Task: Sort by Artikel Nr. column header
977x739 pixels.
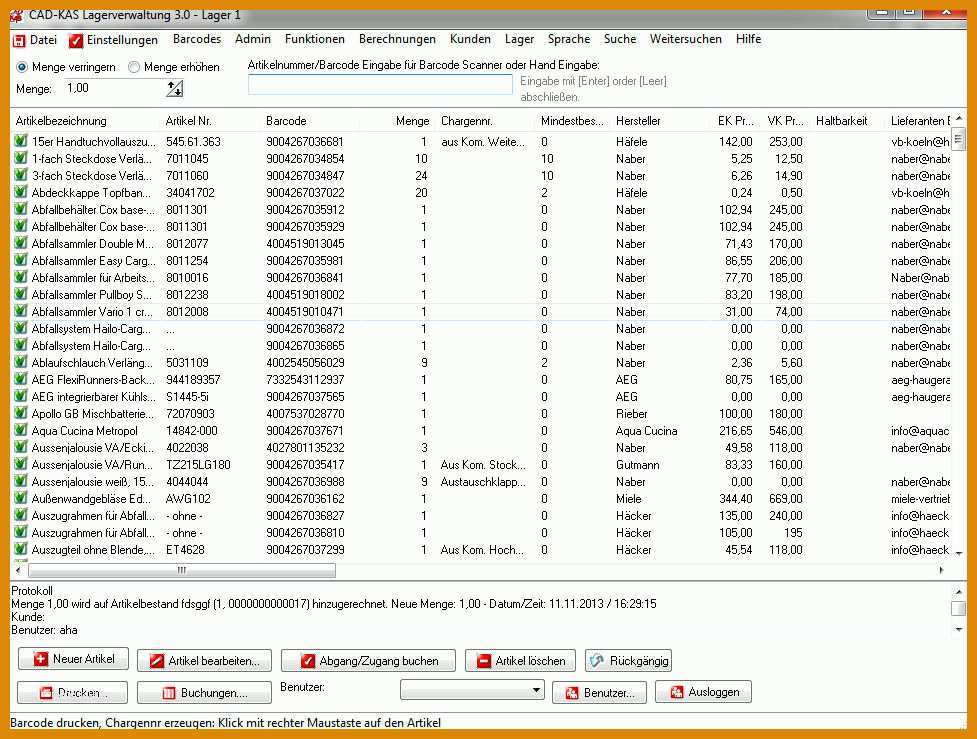Action: [188, 121]
